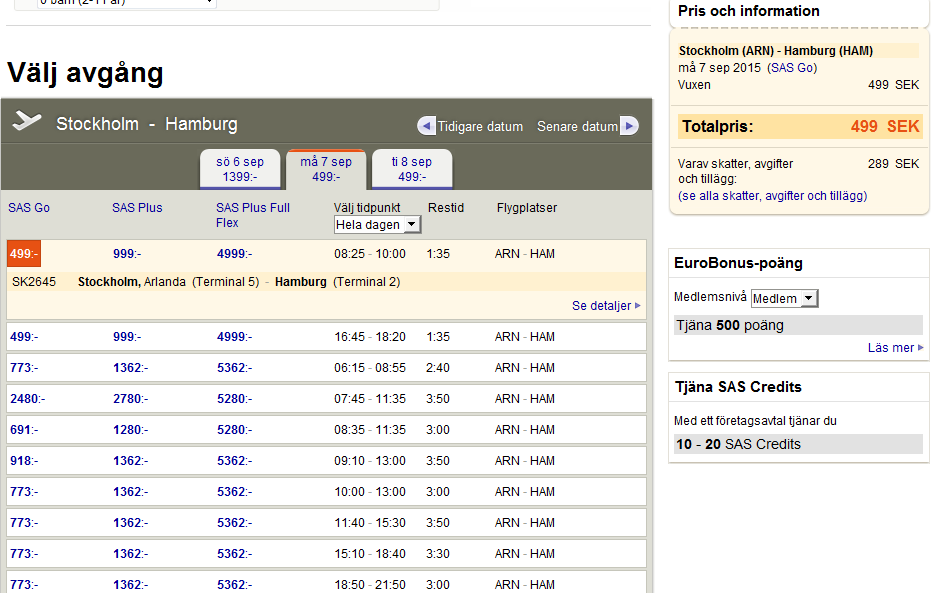Select the må 7 sep date tab
Screen dimensions: 935x593
click(x=326, y=169)
